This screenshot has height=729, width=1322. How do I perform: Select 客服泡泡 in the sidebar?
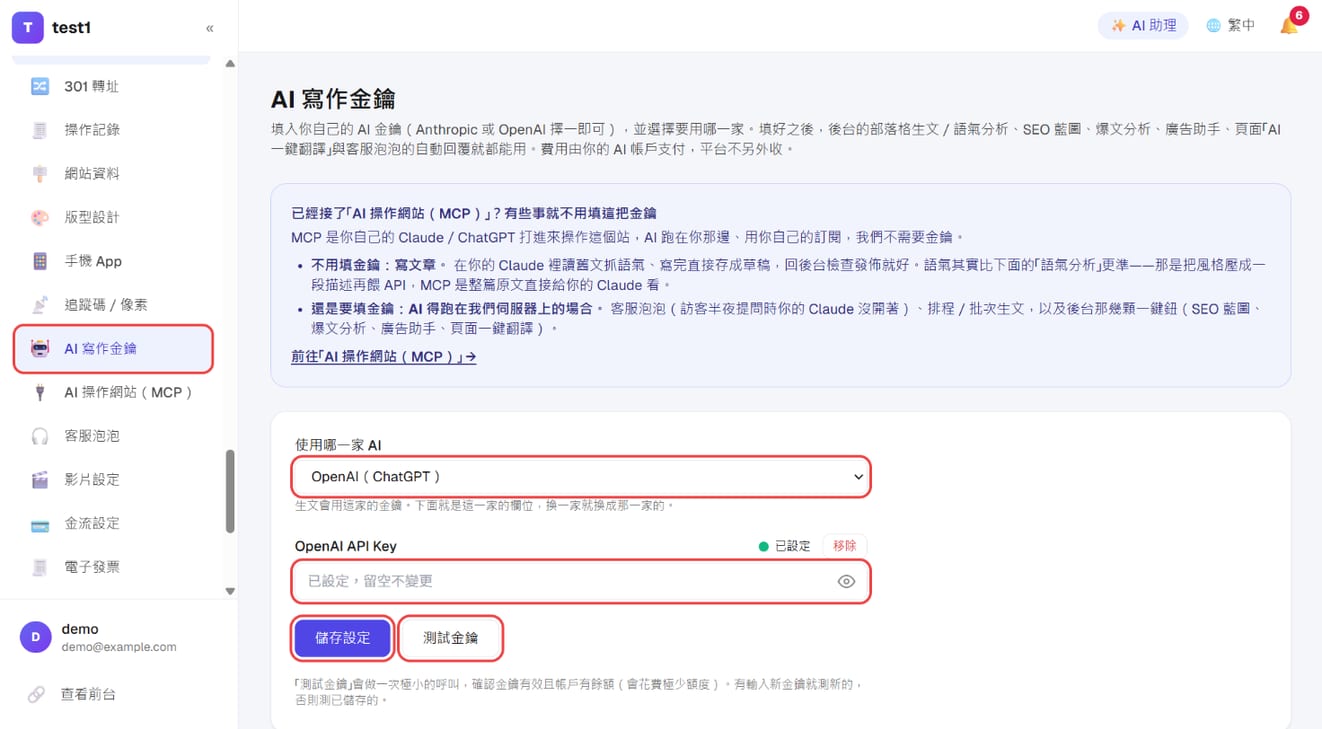[113, 436]
